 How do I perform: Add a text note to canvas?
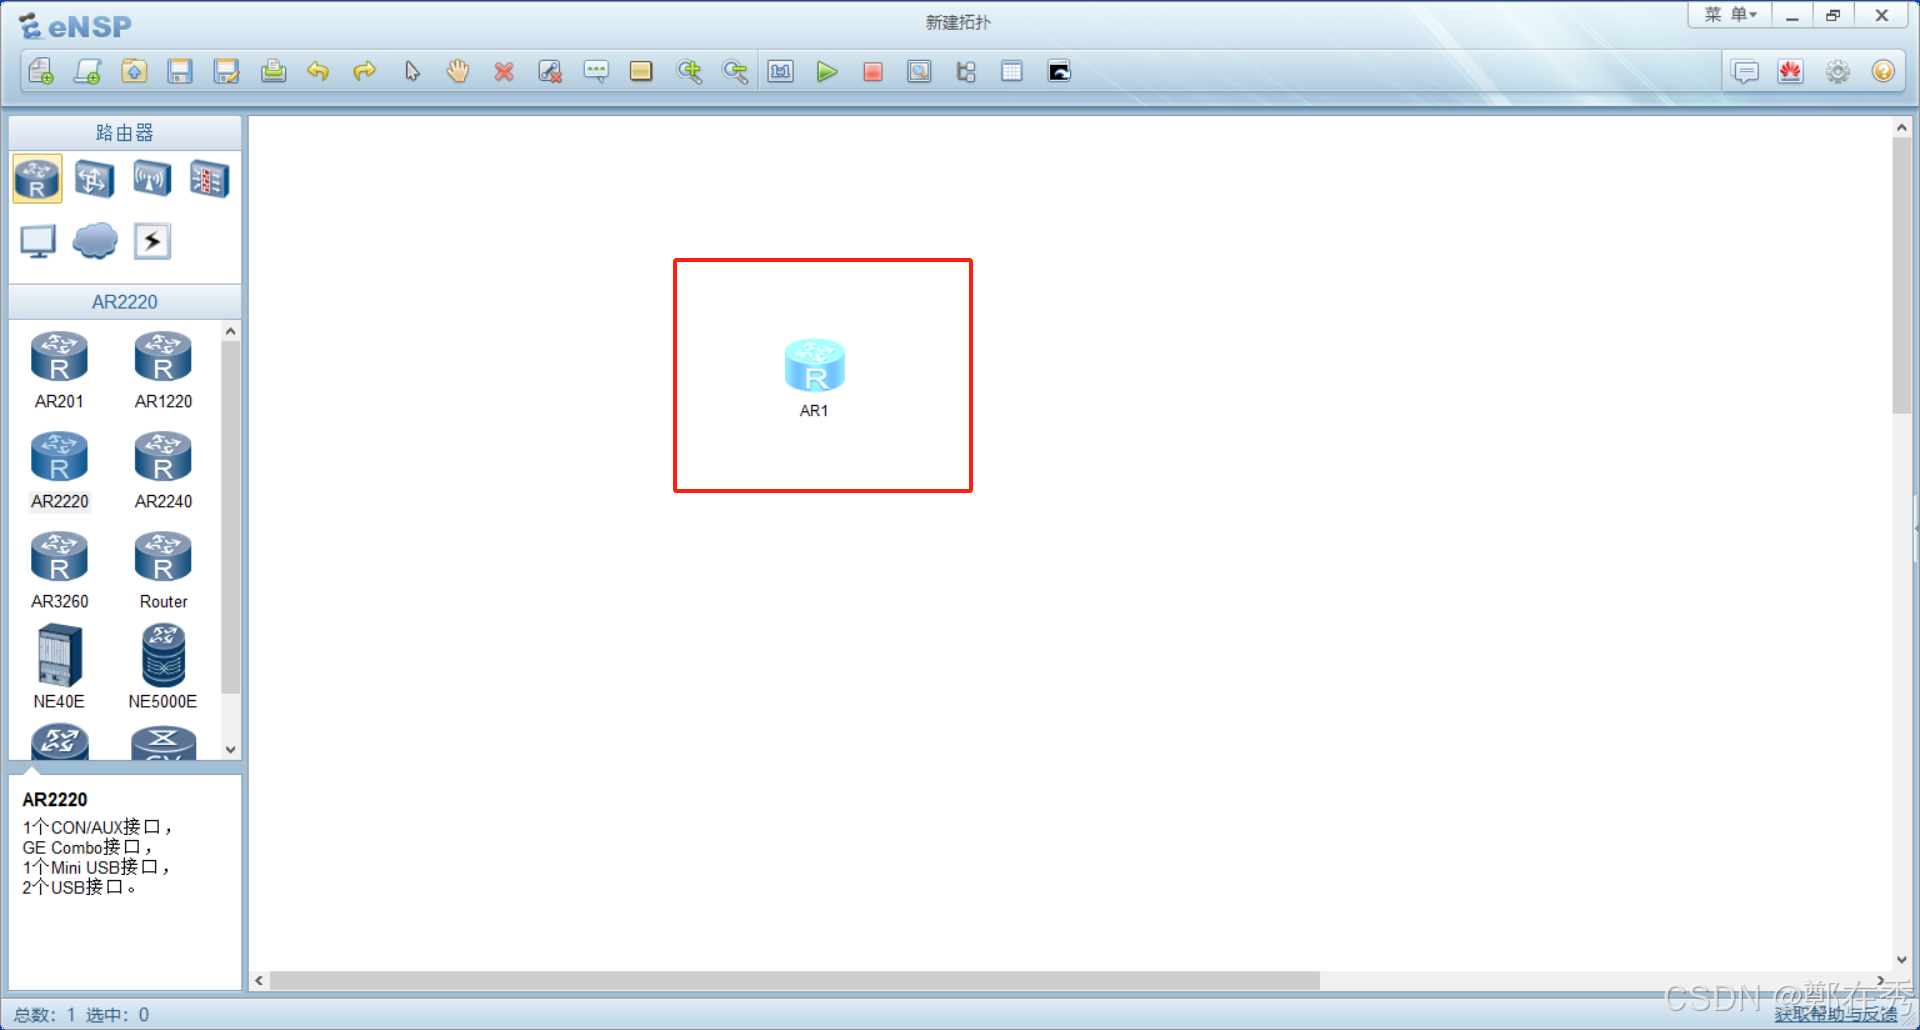point(596,71)
